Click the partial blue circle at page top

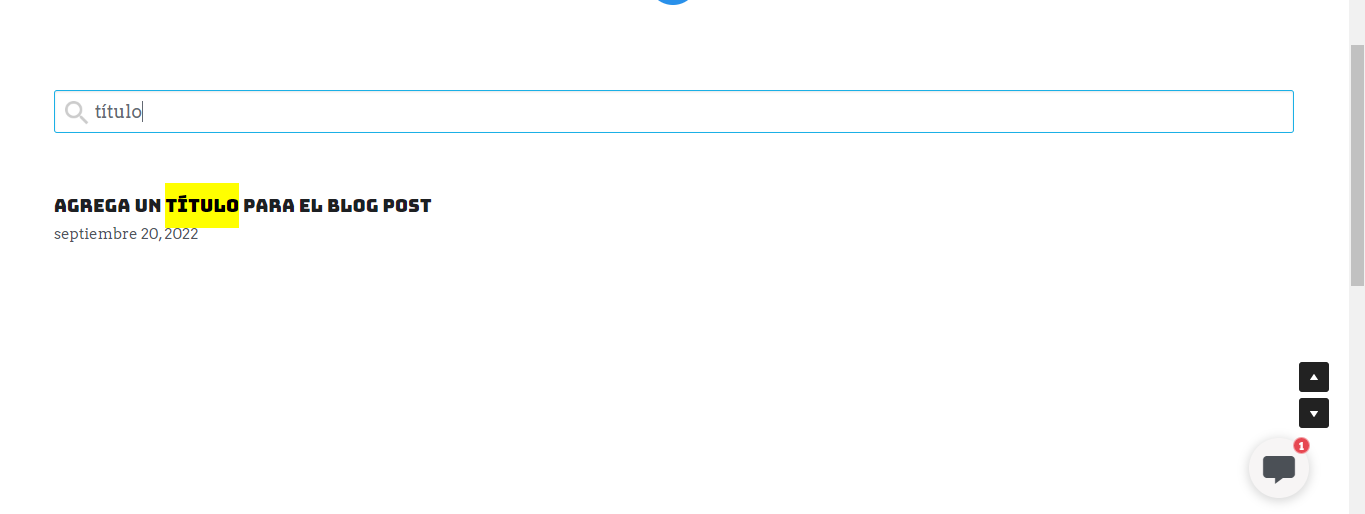(674, 2)
